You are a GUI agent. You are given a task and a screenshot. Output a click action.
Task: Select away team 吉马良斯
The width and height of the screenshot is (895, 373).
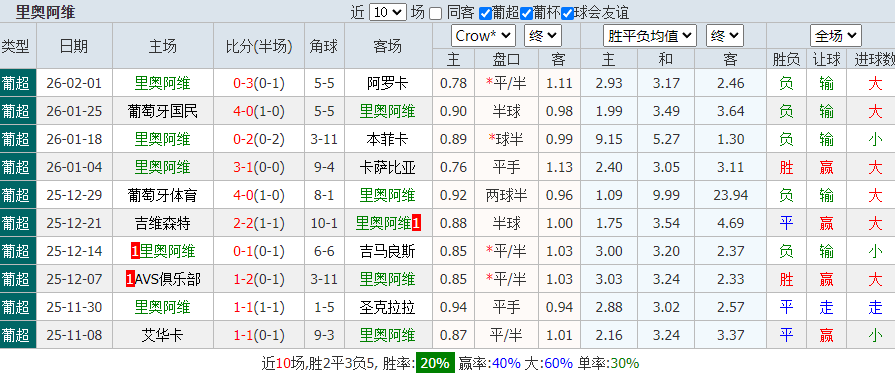388,251
